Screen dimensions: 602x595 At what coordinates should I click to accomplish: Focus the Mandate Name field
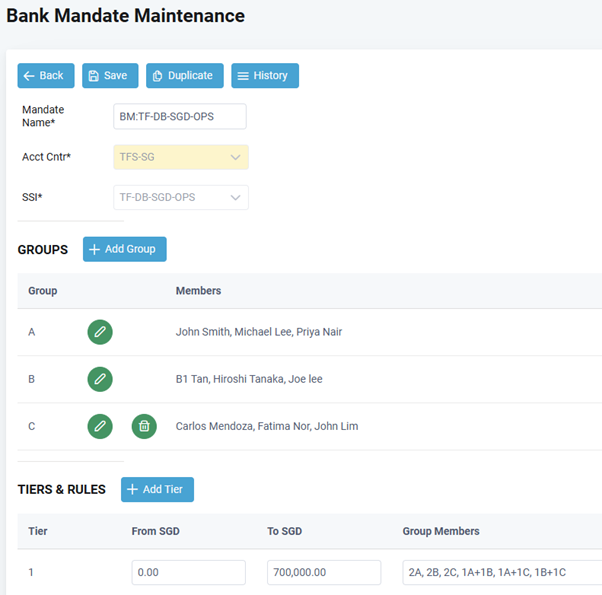click(x=180, y=116)
